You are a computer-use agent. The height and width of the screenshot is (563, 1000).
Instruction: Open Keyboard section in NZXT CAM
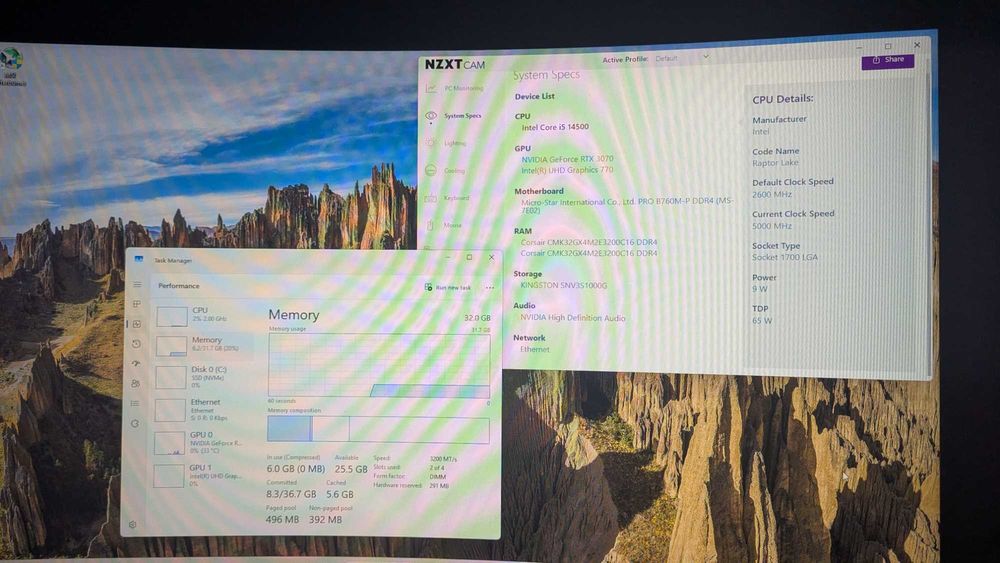[x=448, y=198]
